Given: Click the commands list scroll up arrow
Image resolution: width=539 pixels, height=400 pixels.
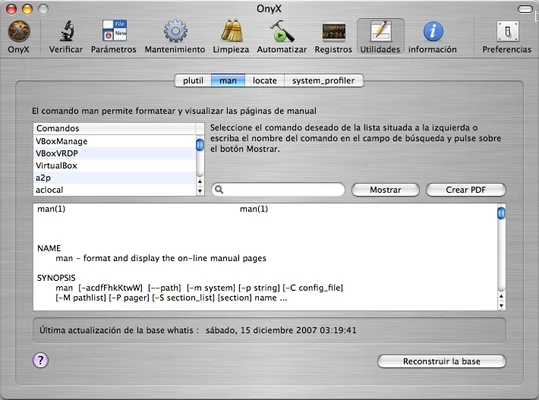Looking at the screenshot, I should 200,181.
